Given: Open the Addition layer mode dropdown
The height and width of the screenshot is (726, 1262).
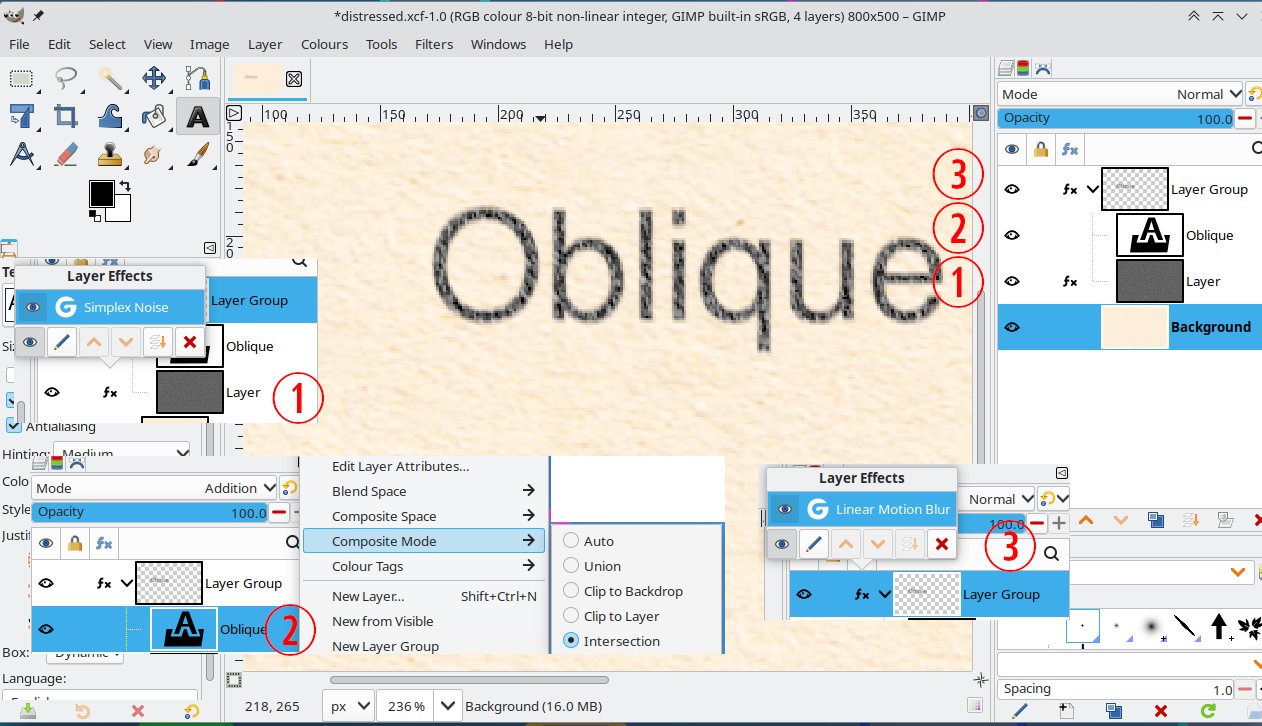Looking at the screenshot, I should (x=154, y=488).
